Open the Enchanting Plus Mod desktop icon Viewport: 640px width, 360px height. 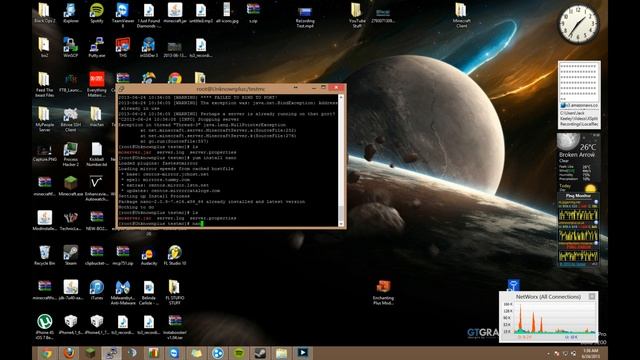pos(383,292)
